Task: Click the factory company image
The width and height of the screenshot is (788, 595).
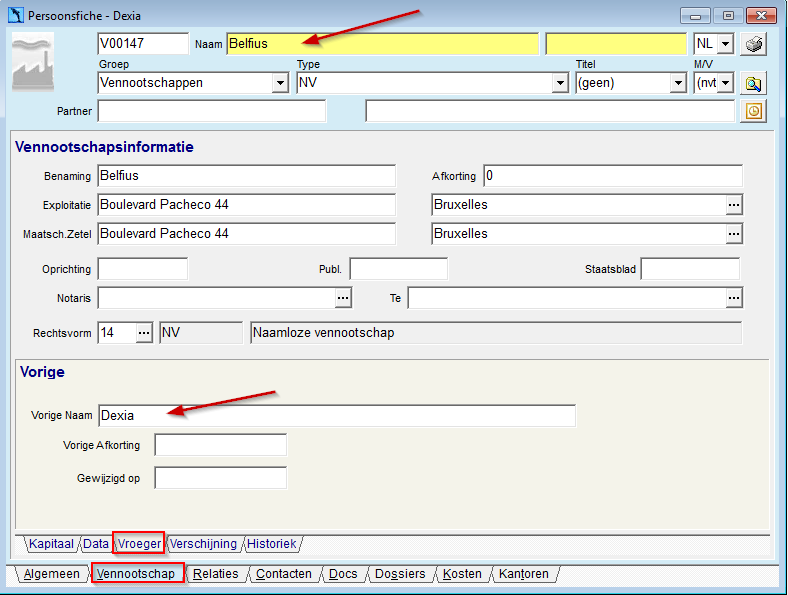Action: [x=33, y=62]
